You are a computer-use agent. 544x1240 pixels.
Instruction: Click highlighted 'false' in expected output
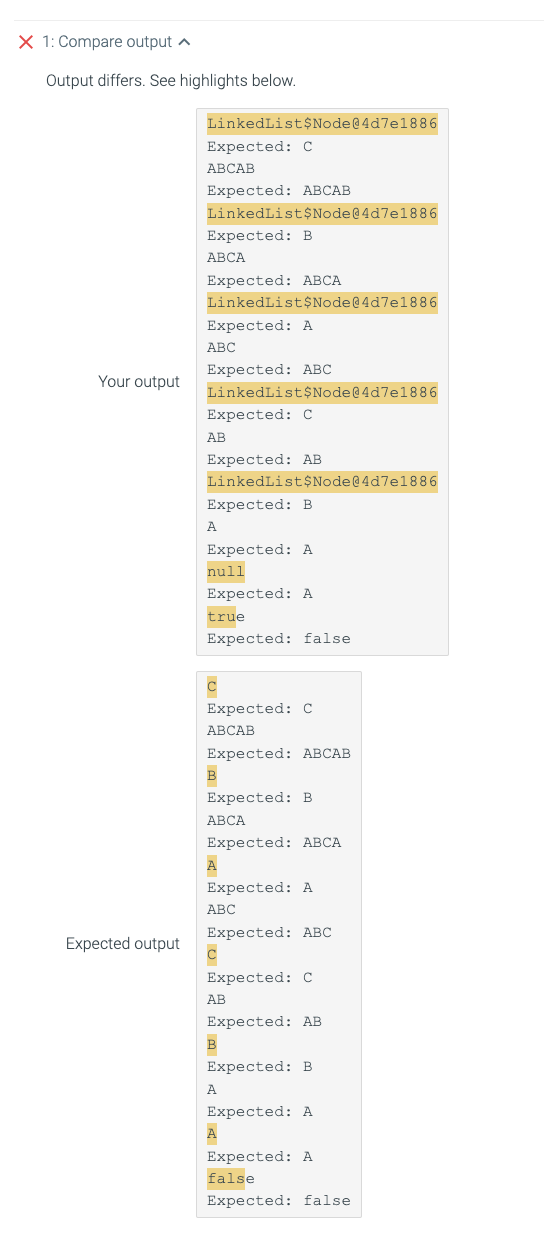click(226, 1178)
